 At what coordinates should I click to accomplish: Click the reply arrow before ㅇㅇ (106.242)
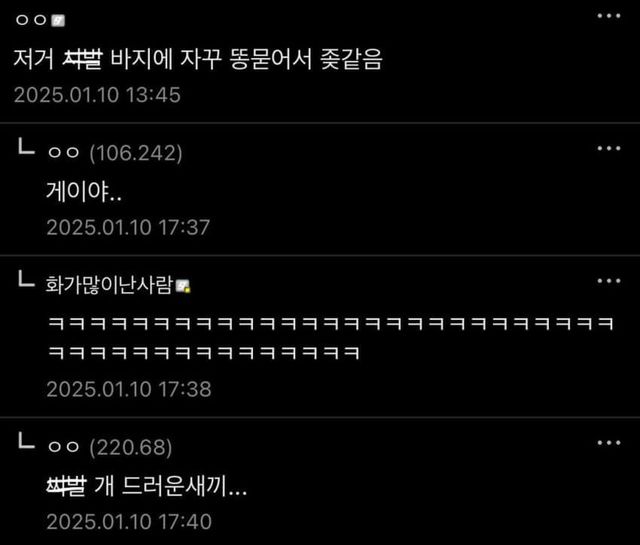(26, 147)
